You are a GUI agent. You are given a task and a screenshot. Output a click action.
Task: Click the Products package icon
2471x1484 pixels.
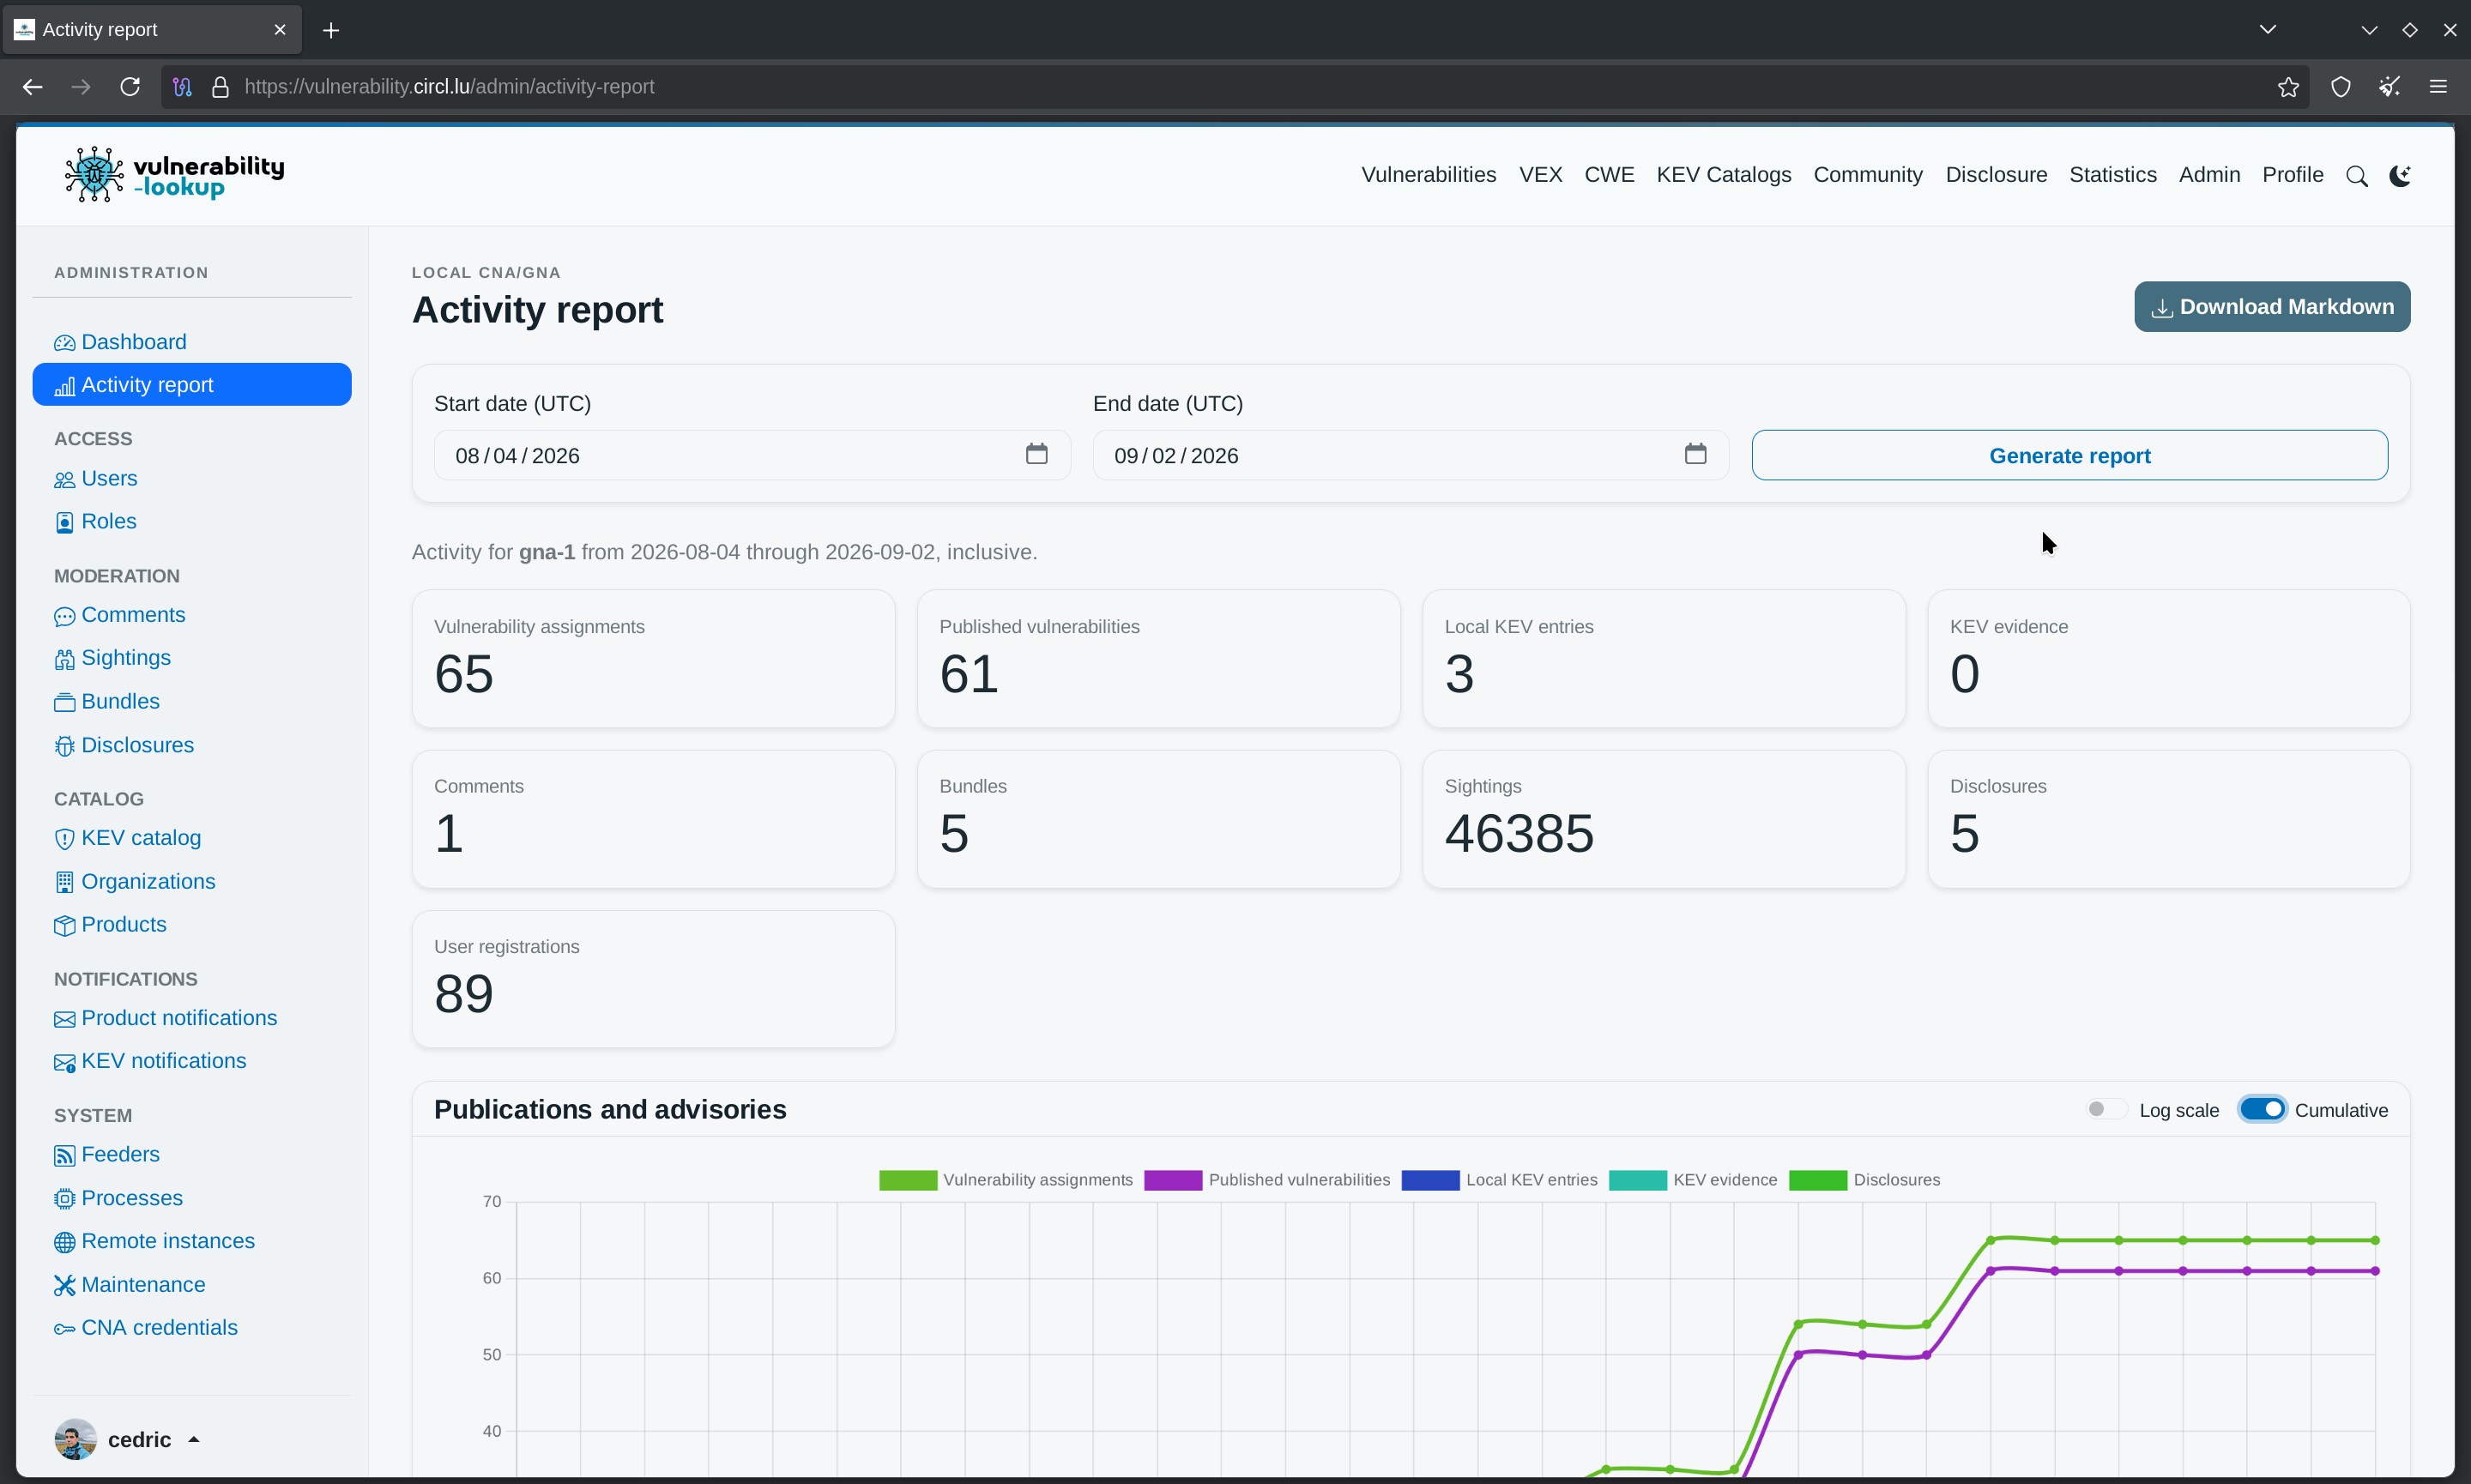click(64, 926)
